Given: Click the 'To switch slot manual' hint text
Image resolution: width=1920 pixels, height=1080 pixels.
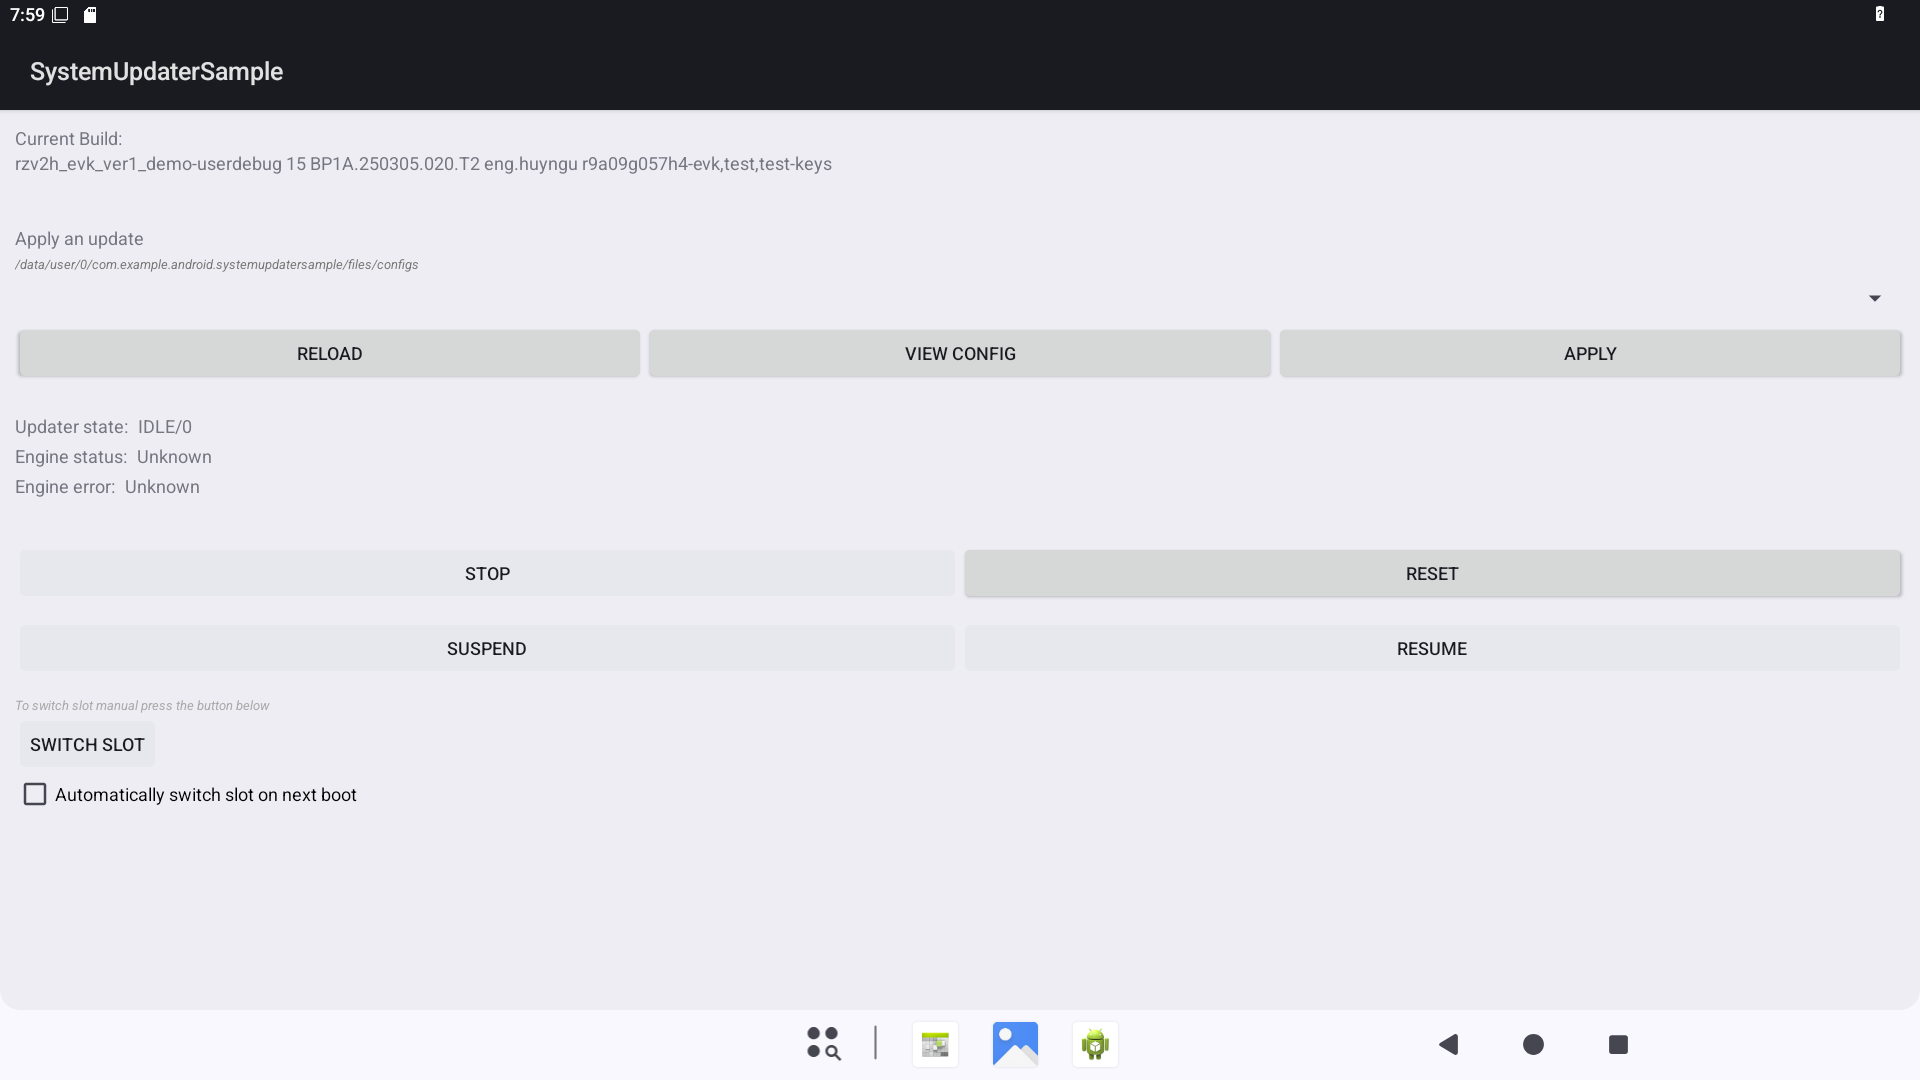Looking at the screenshot, I should click(142, 706).
